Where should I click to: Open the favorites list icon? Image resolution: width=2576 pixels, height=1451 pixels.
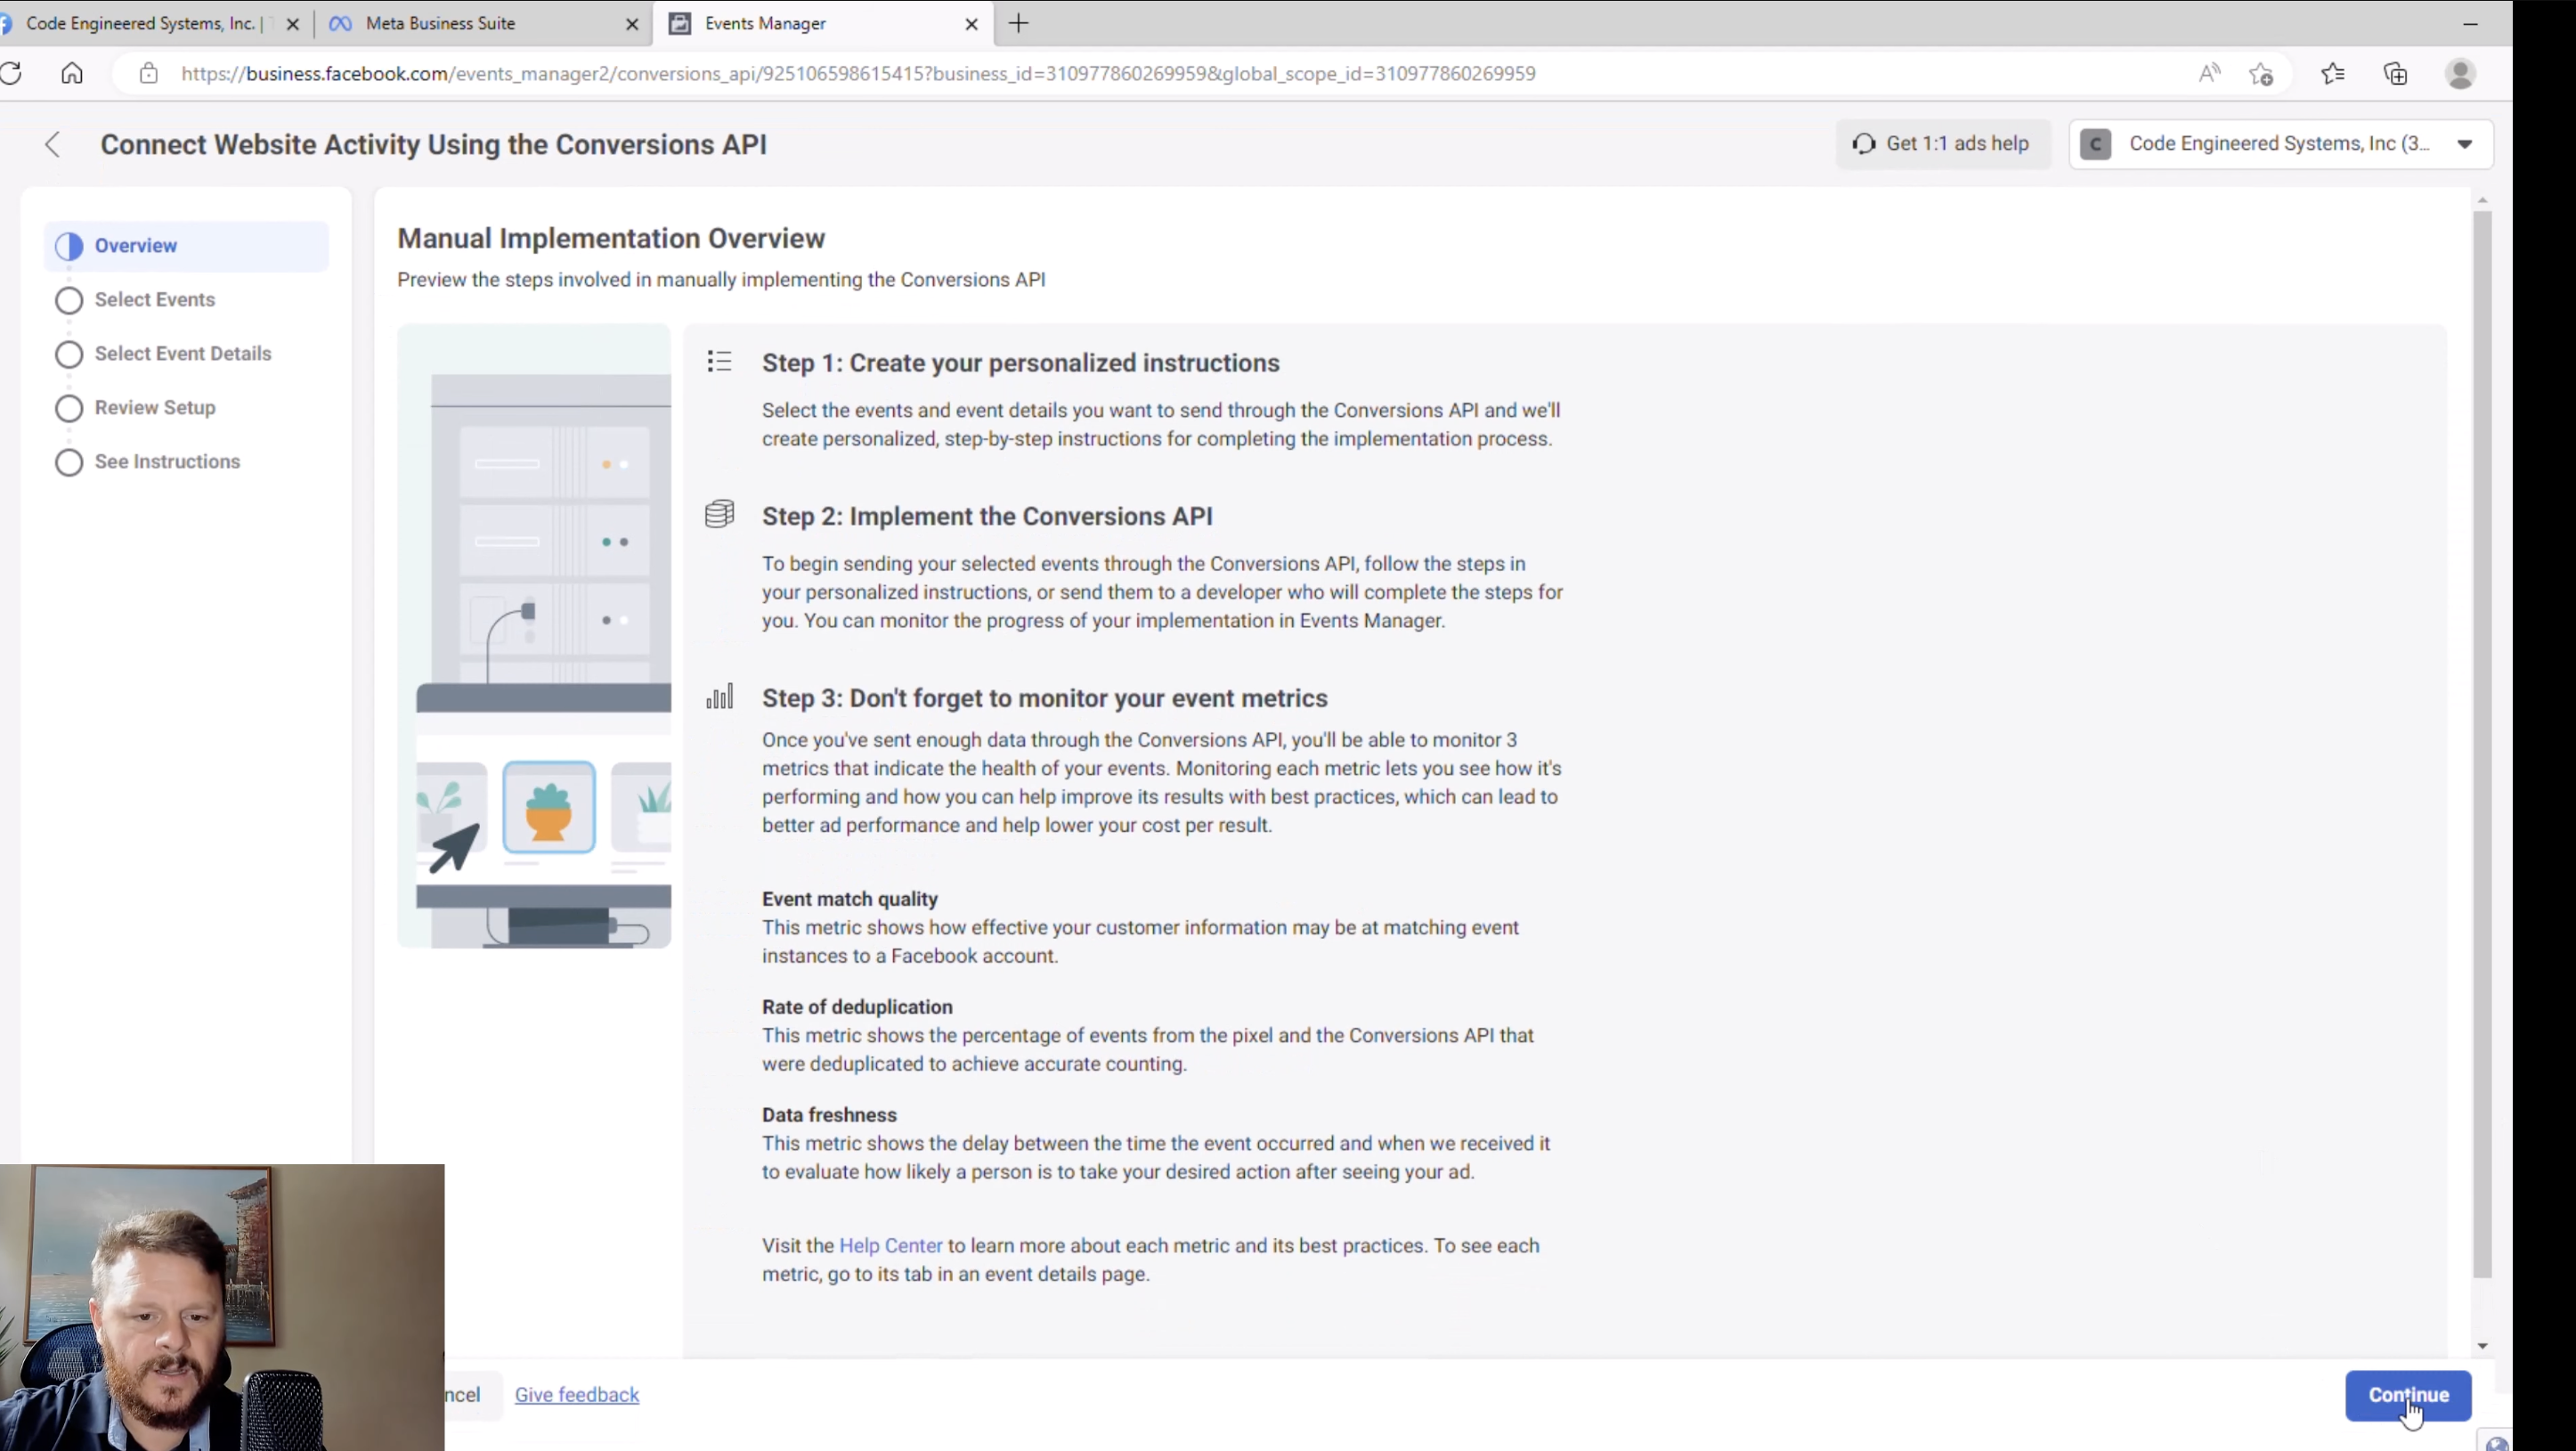click(x=2333, y=74)
